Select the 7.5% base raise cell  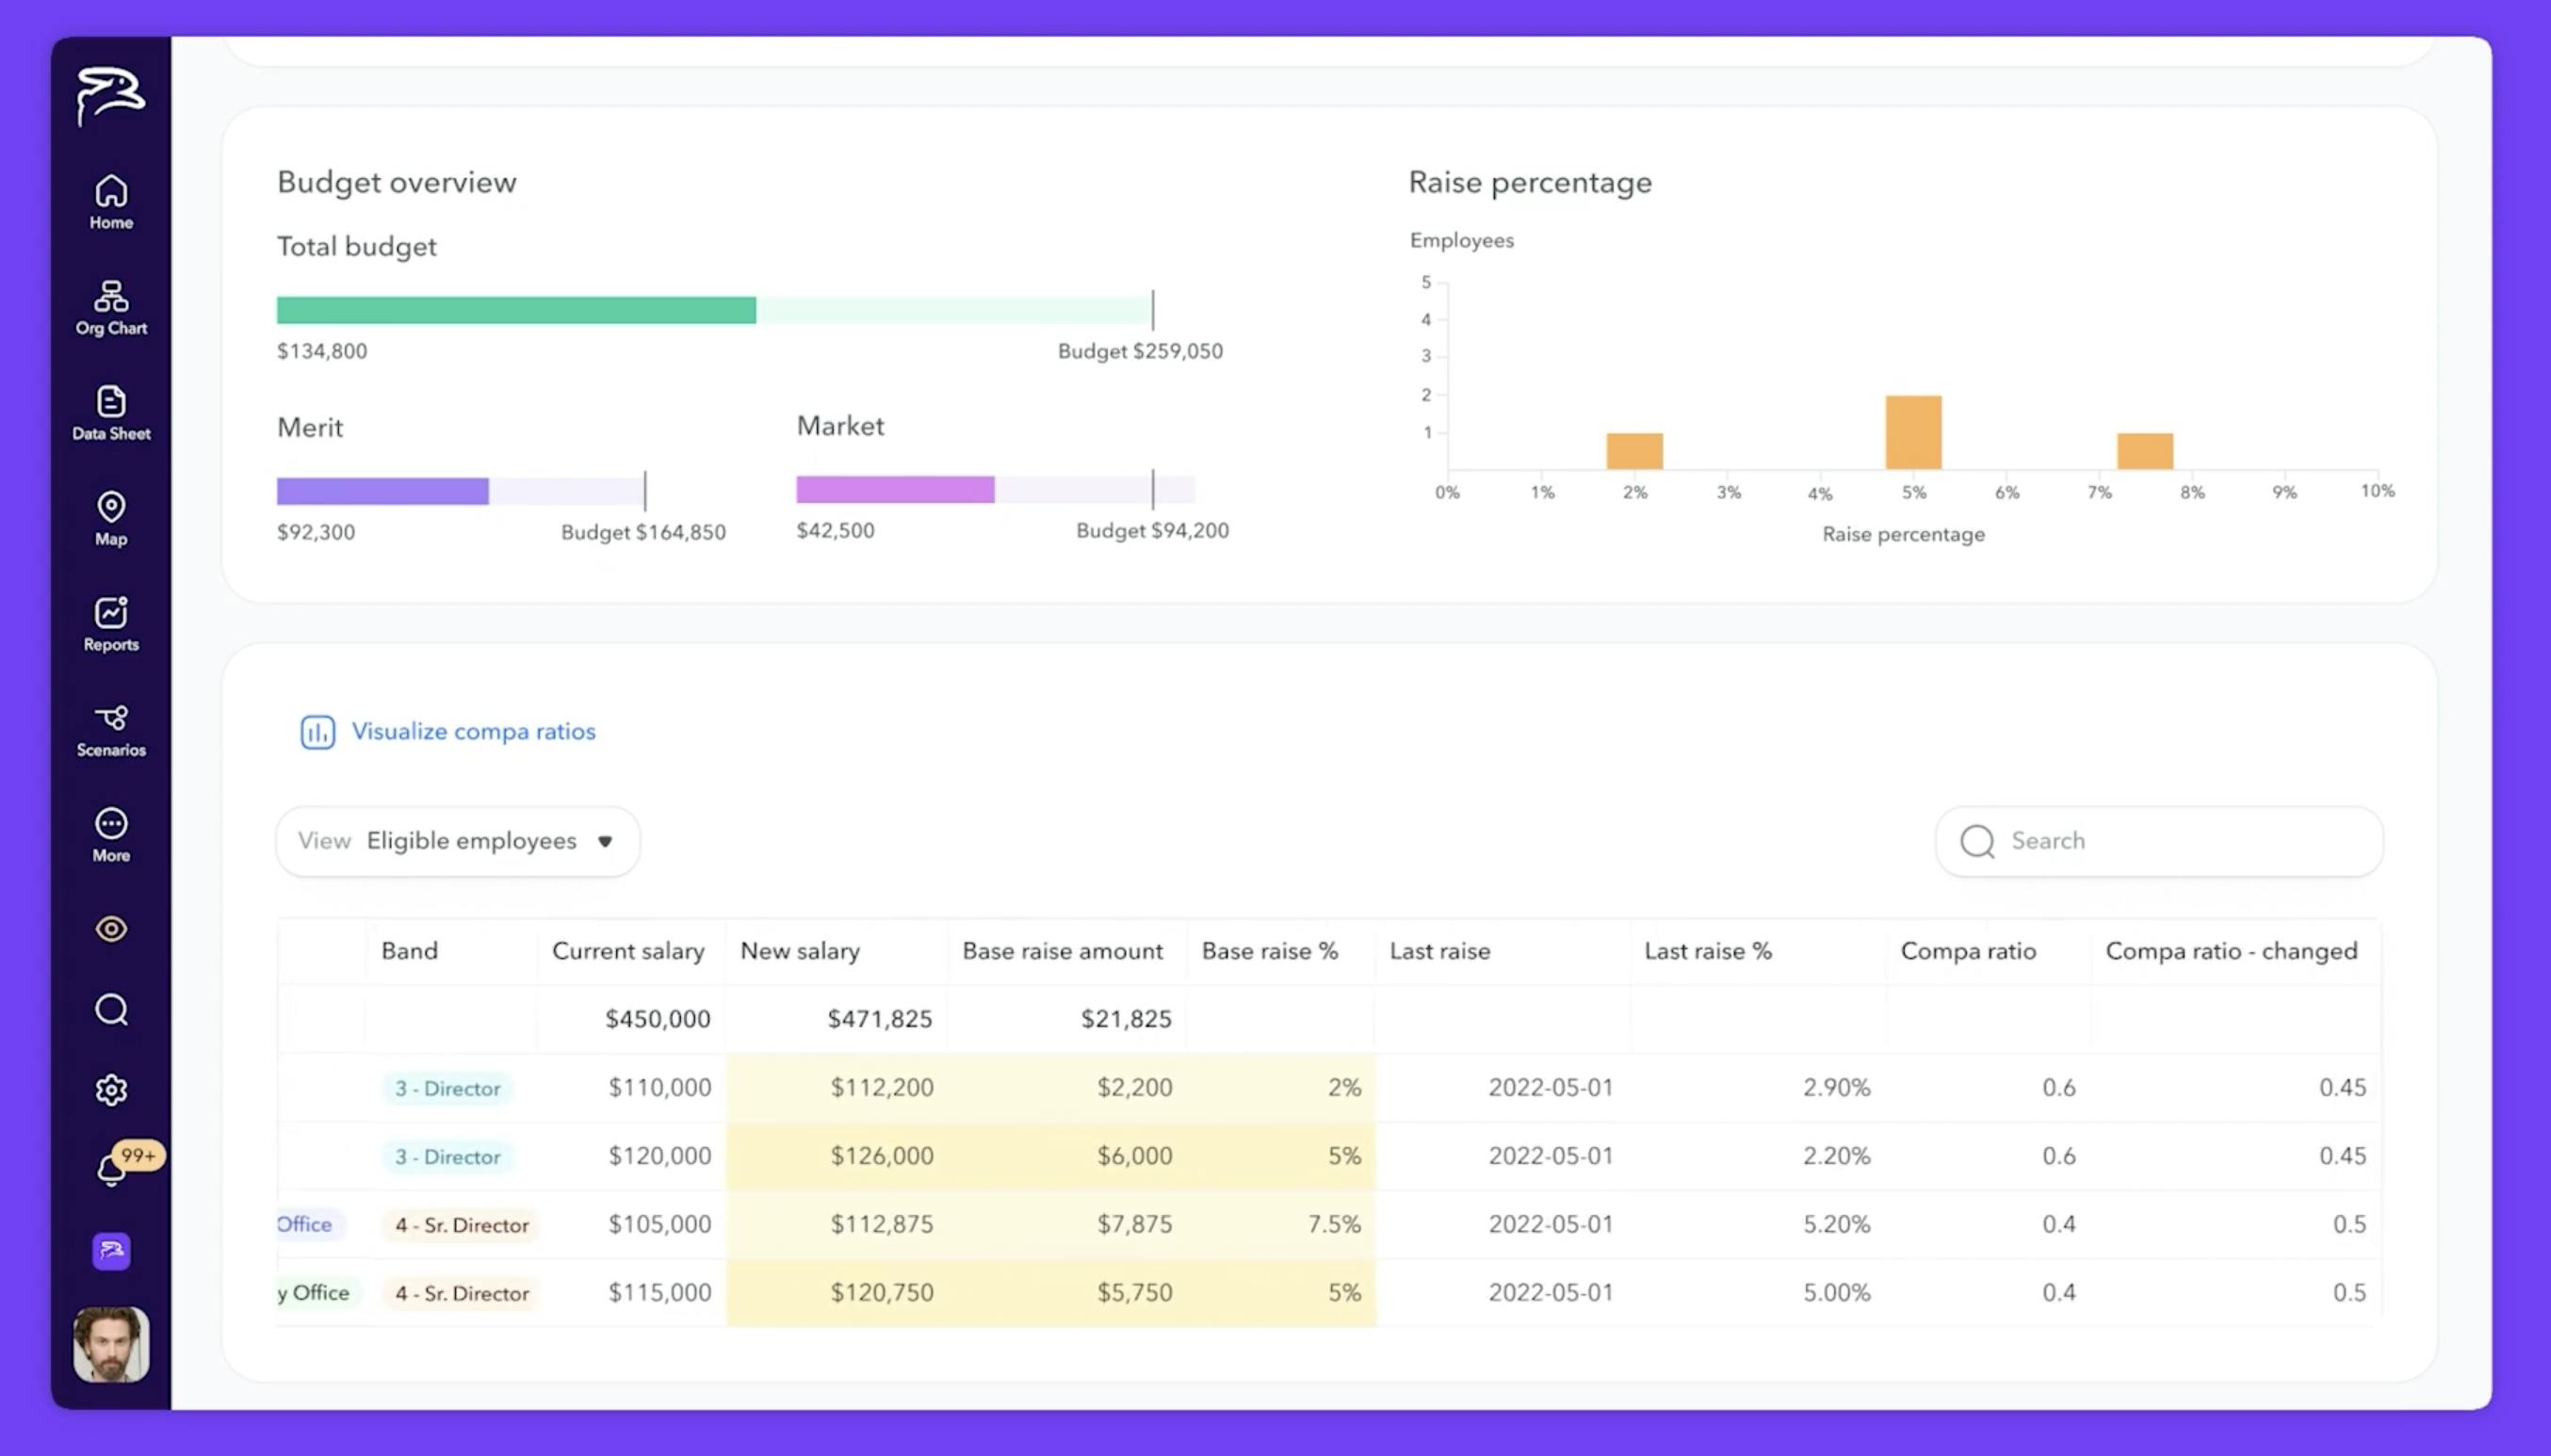tap(1333, 1224)
